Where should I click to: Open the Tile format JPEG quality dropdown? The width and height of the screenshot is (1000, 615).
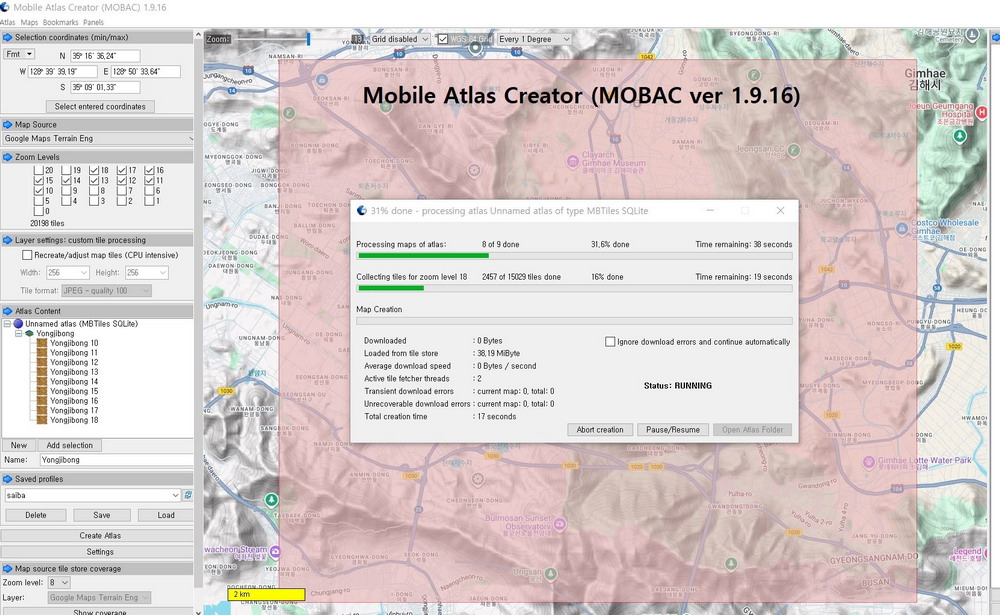[107, 290]
